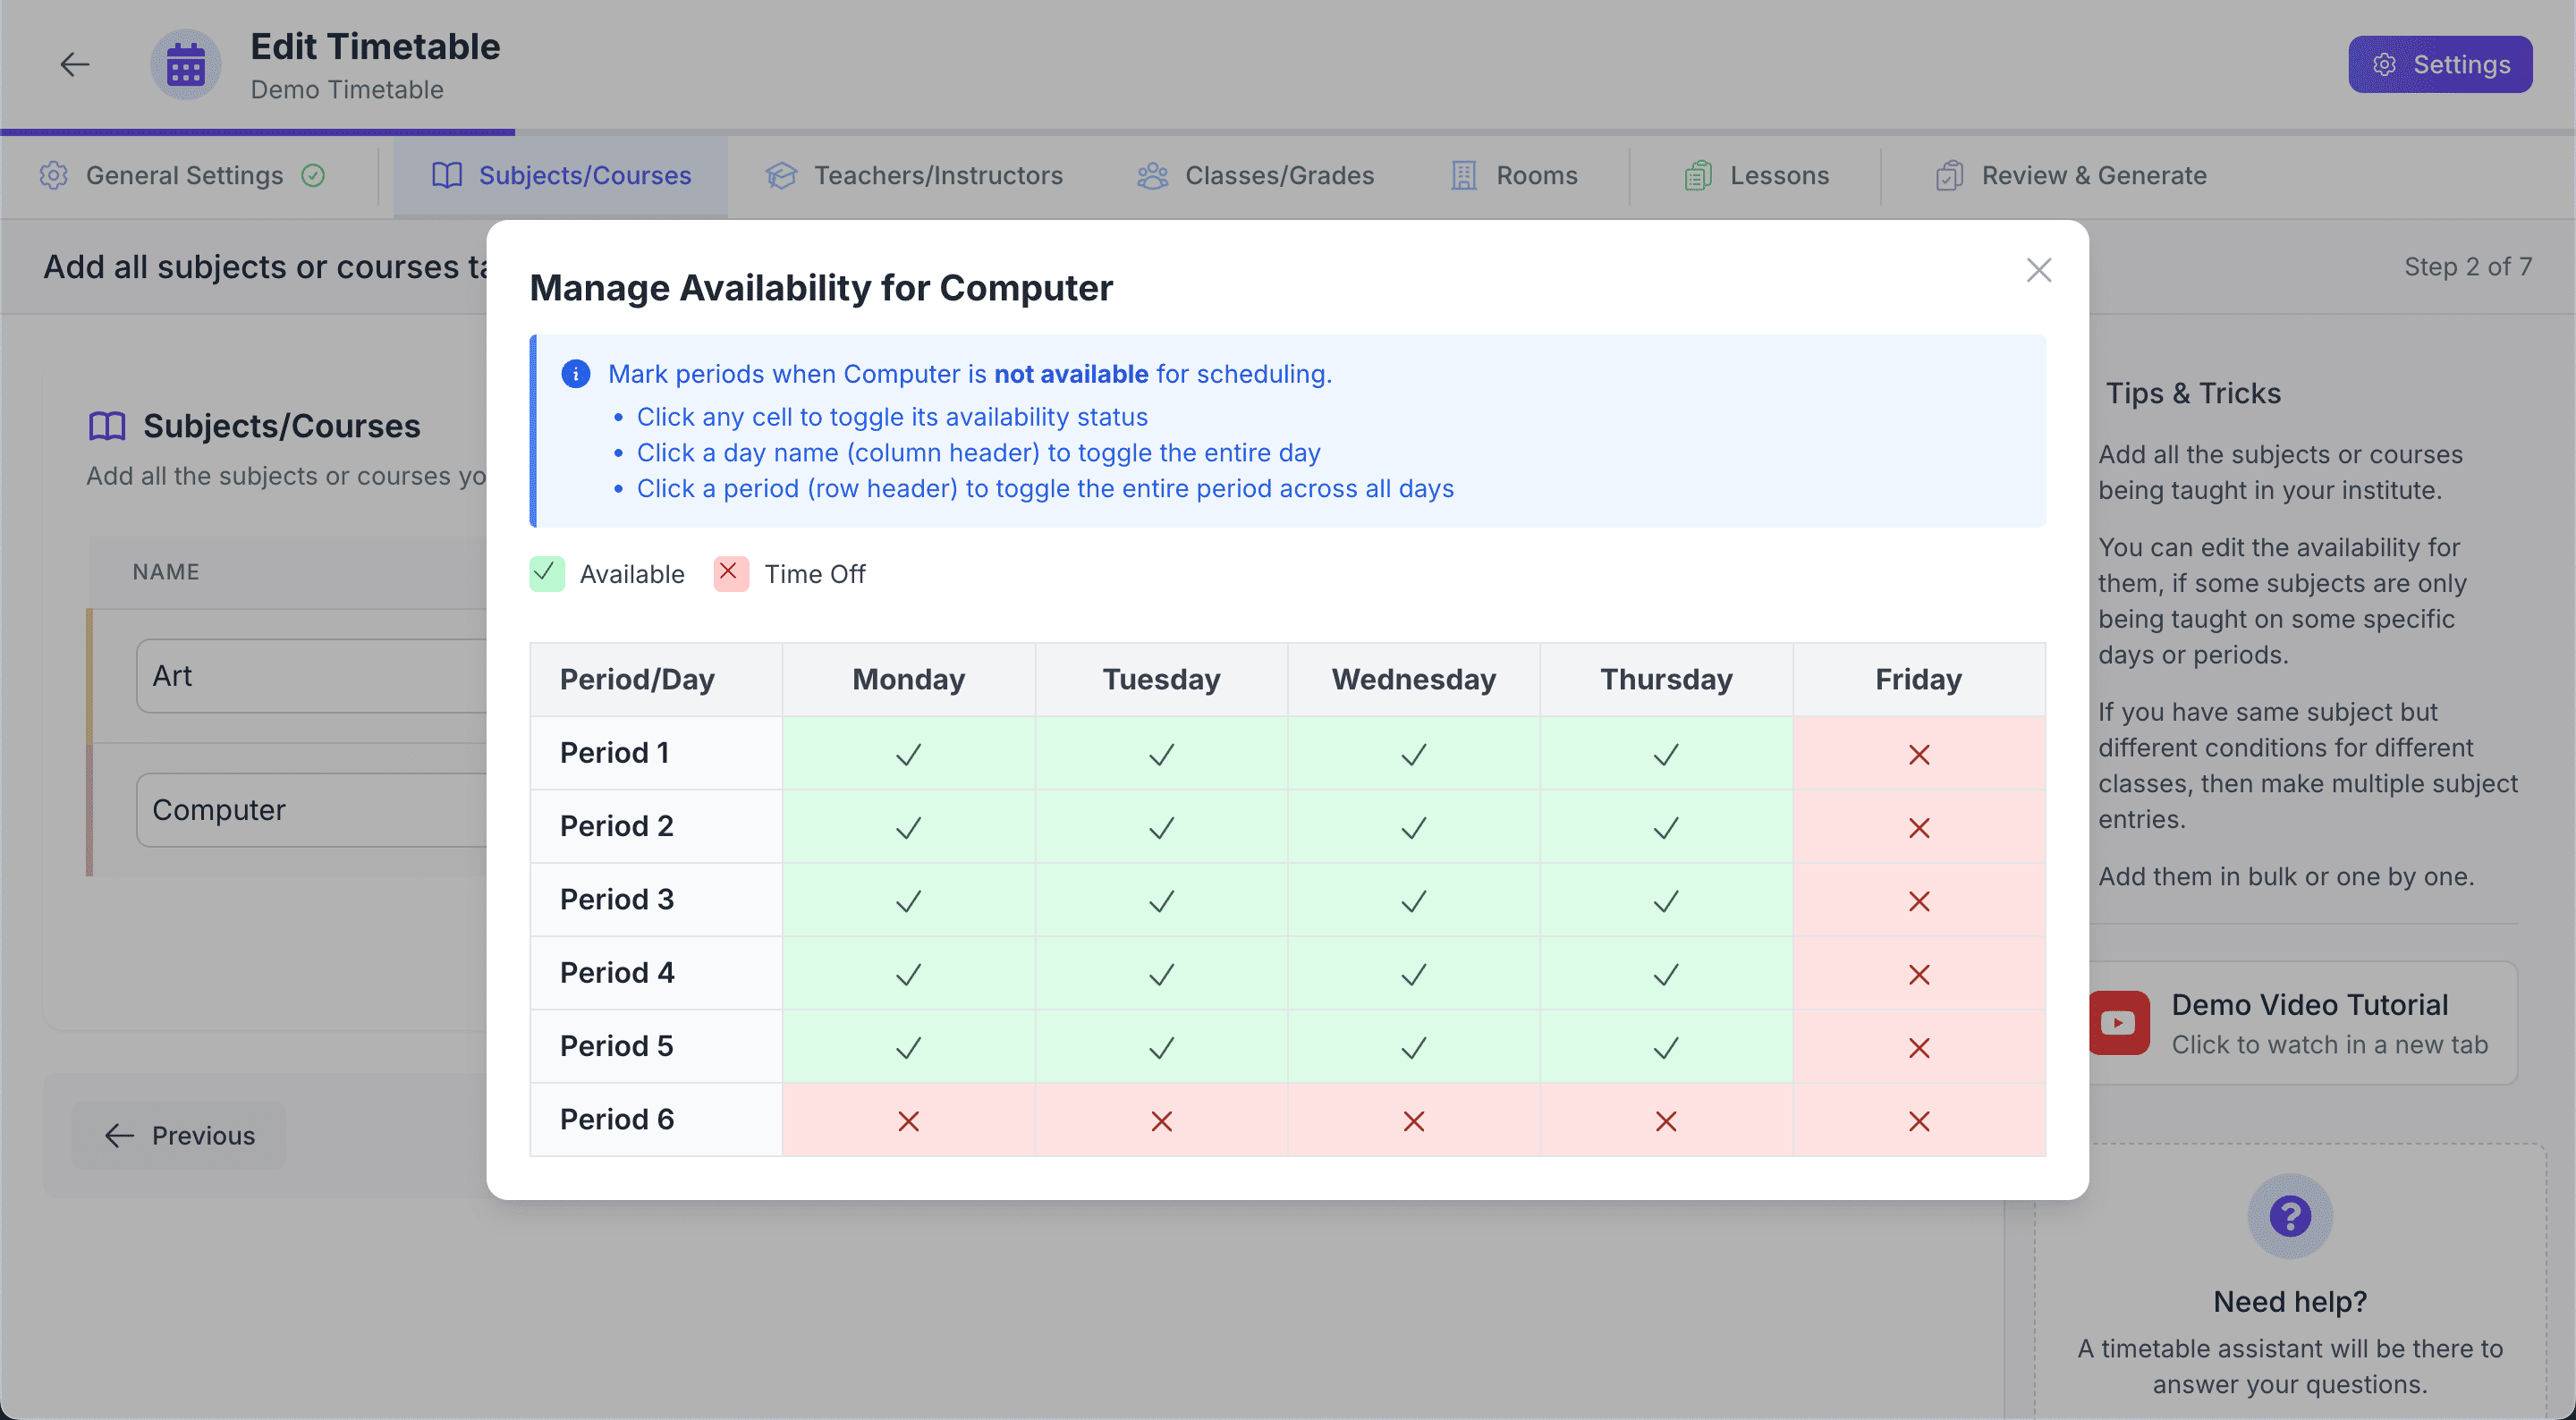Click the Step 2 of 7 label
The height and width of the screenshot is (1420, 2576).
click(x=2468, y=266)
